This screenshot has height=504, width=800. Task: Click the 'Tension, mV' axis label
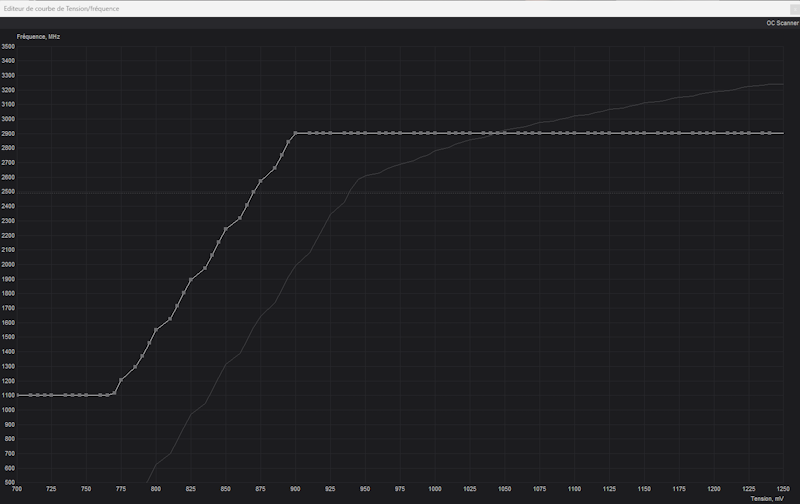pos(767,498)
